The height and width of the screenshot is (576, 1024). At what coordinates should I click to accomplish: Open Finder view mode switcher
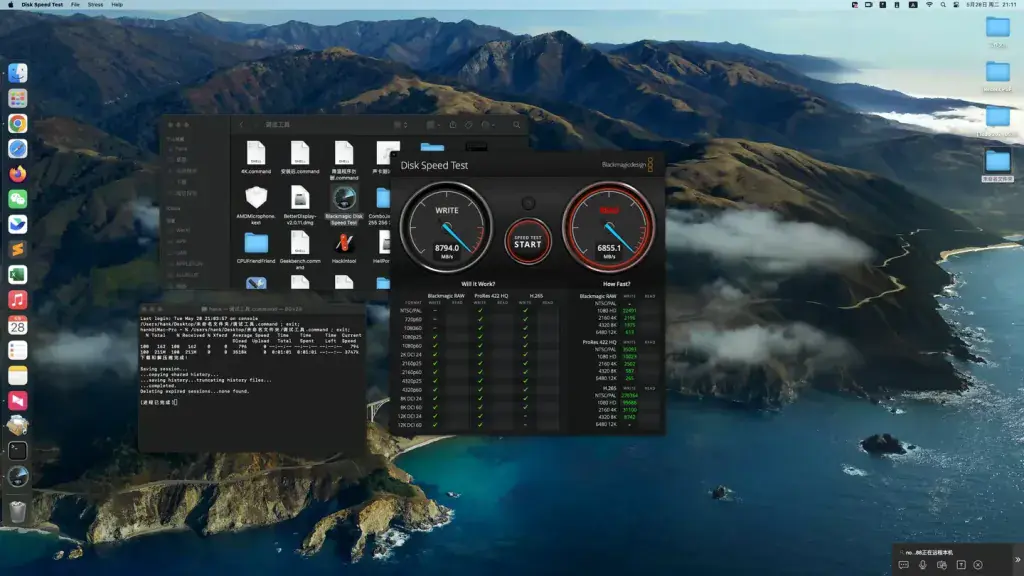coord(400,125)
